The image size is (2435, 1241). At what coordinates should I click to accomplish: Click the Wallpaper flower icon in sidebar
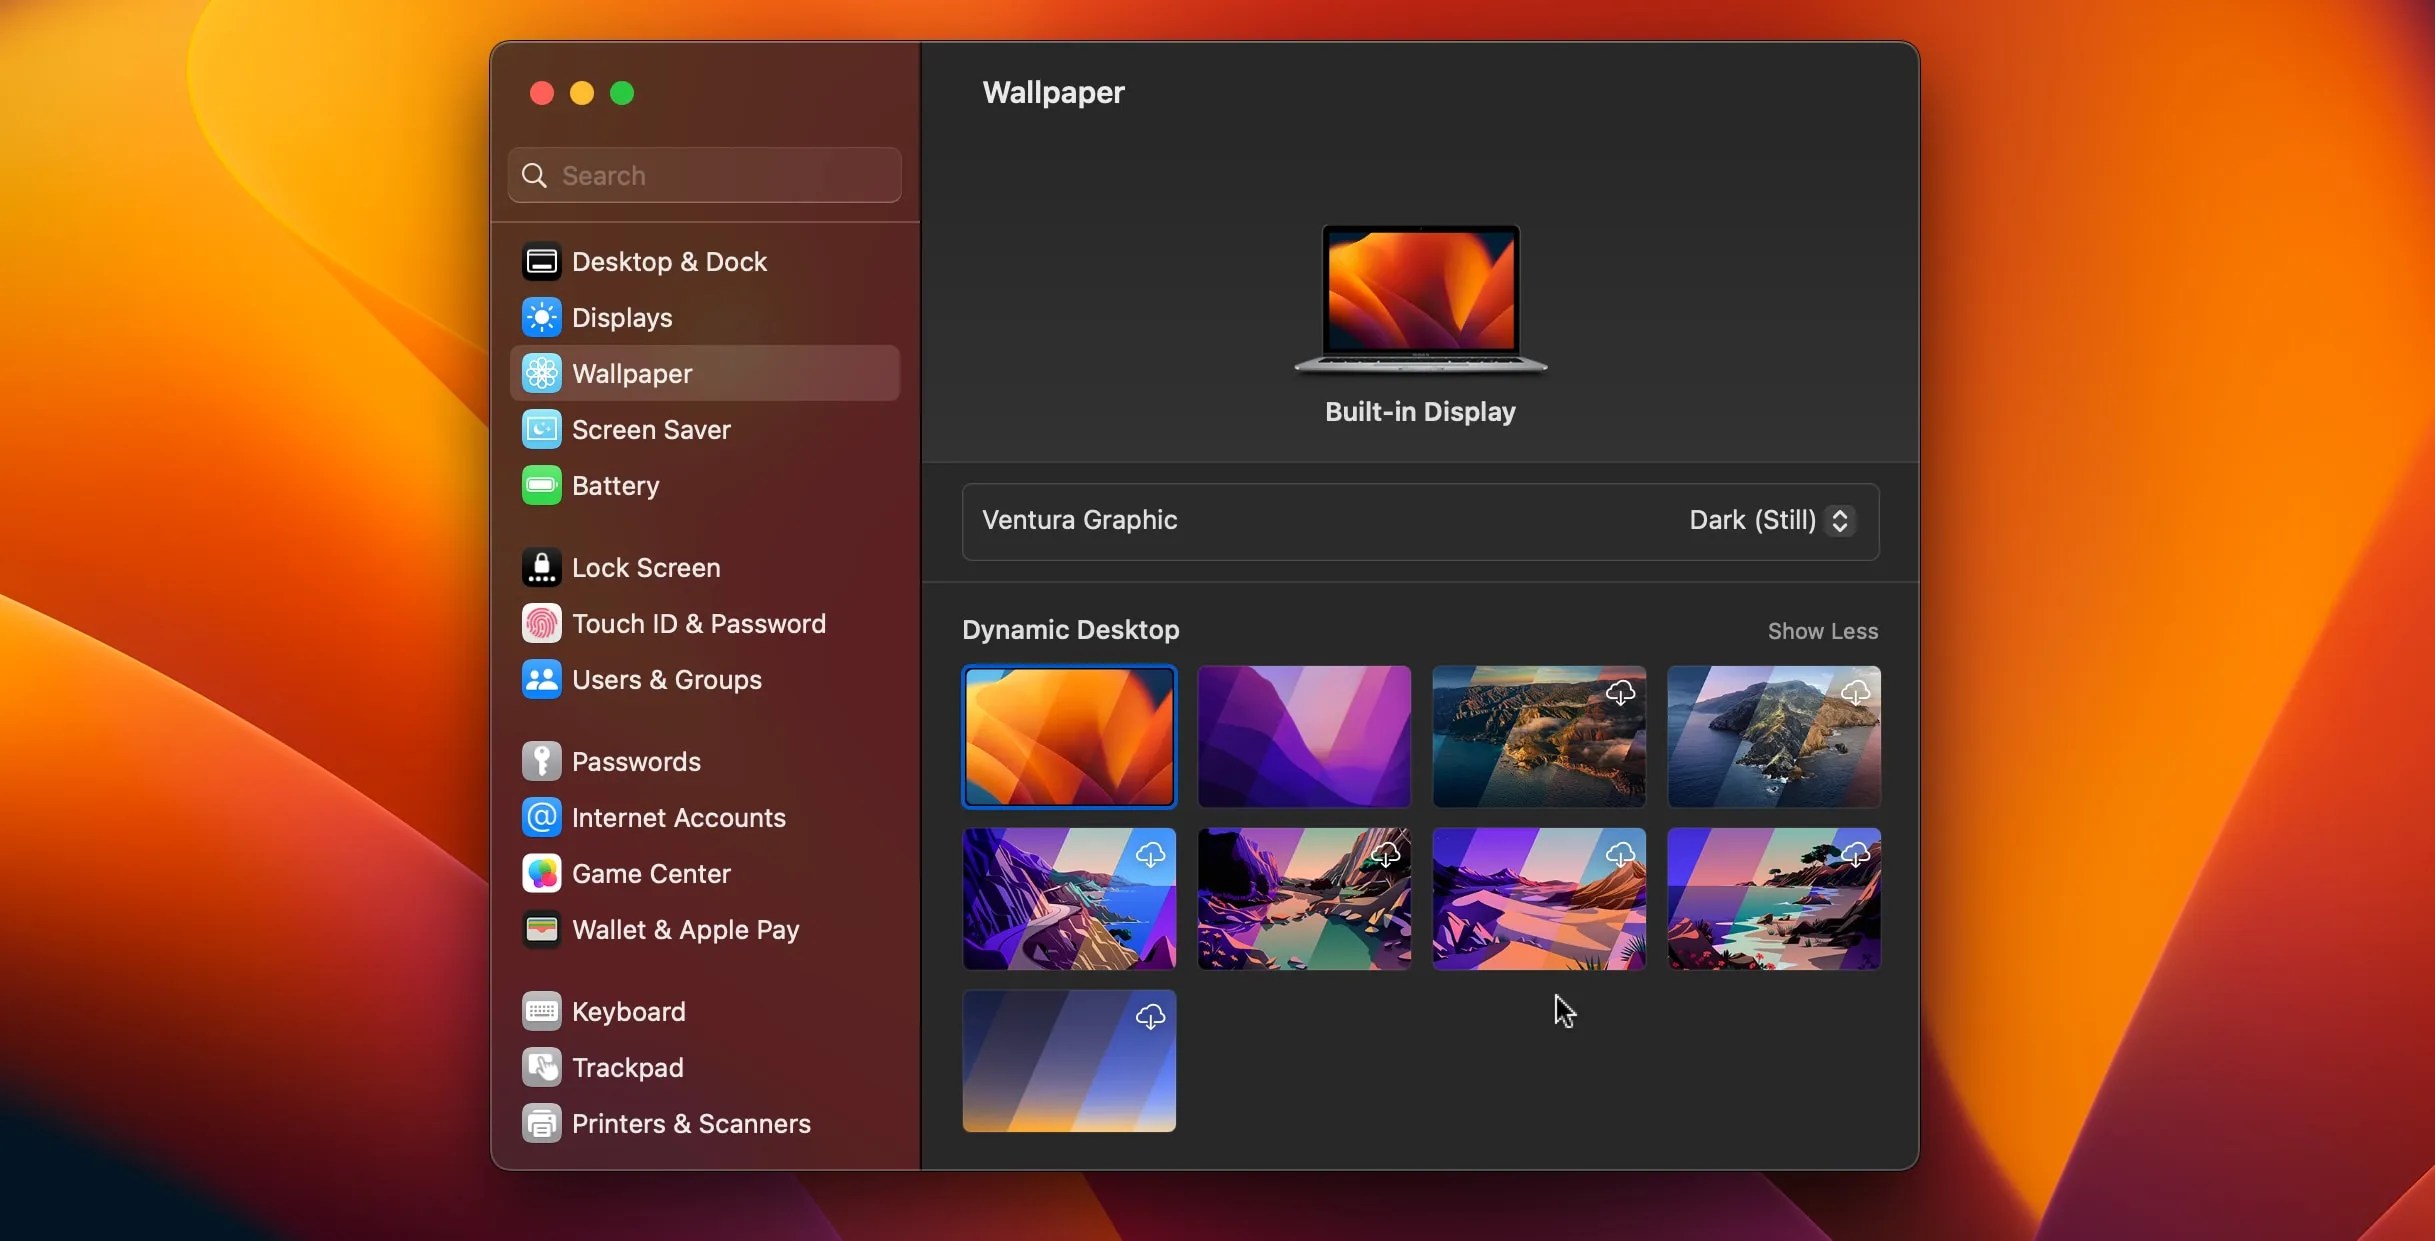pyautogui.click(x=541, y=374)
